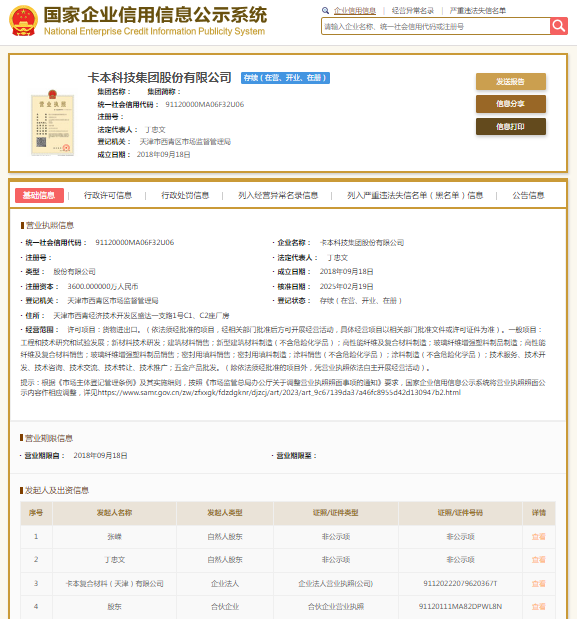Viewport: 577px width, 619px height.
Task: View details for promoter 张嵘
Action: [538, 536]
